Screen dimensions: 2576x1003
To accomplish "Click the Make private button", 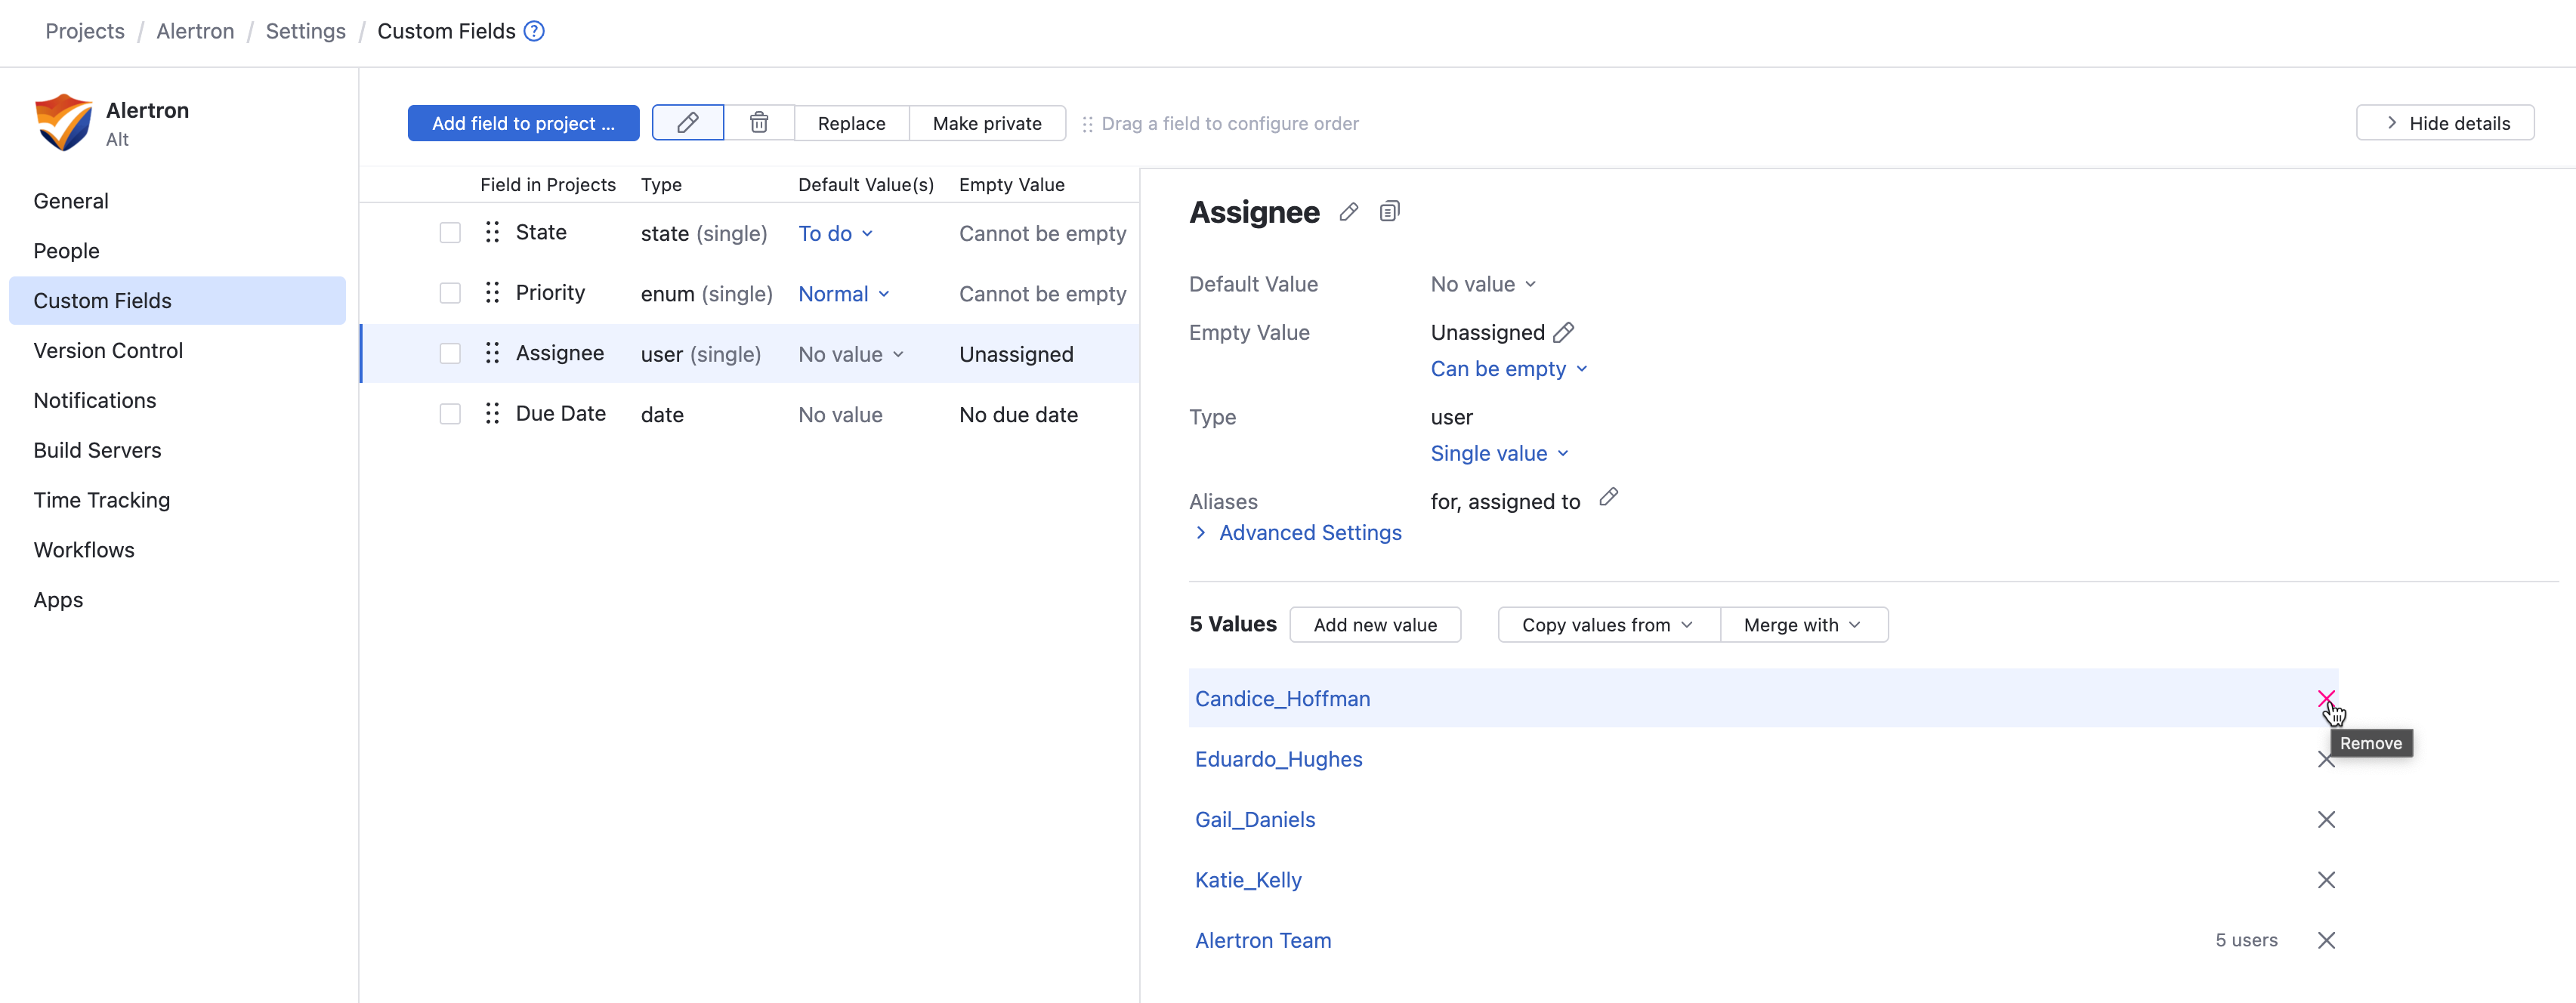I will 987,123.
